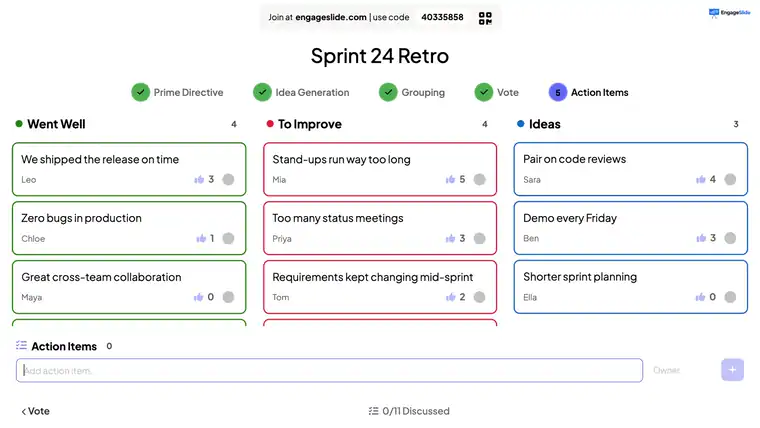Toggle discussed on 'Too many status meetings'

479,238
